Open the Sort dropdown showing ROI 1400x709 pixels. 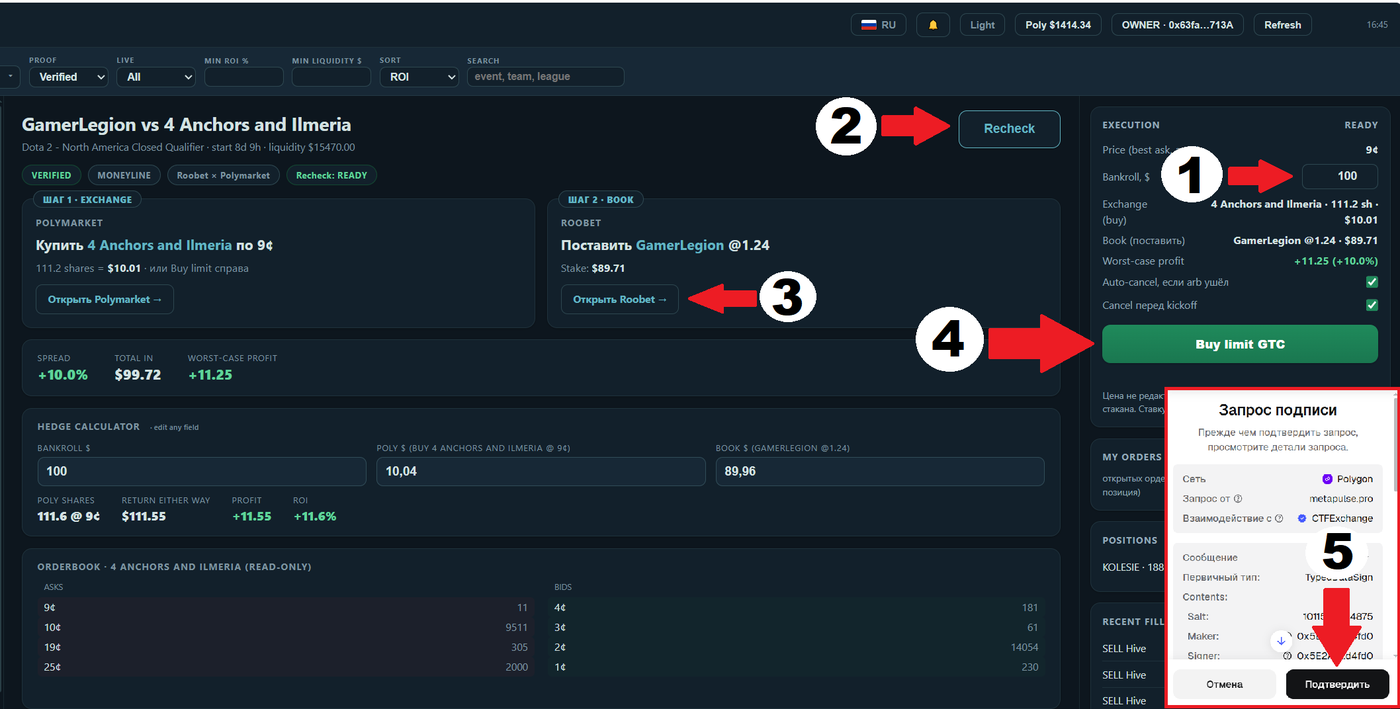418,76
